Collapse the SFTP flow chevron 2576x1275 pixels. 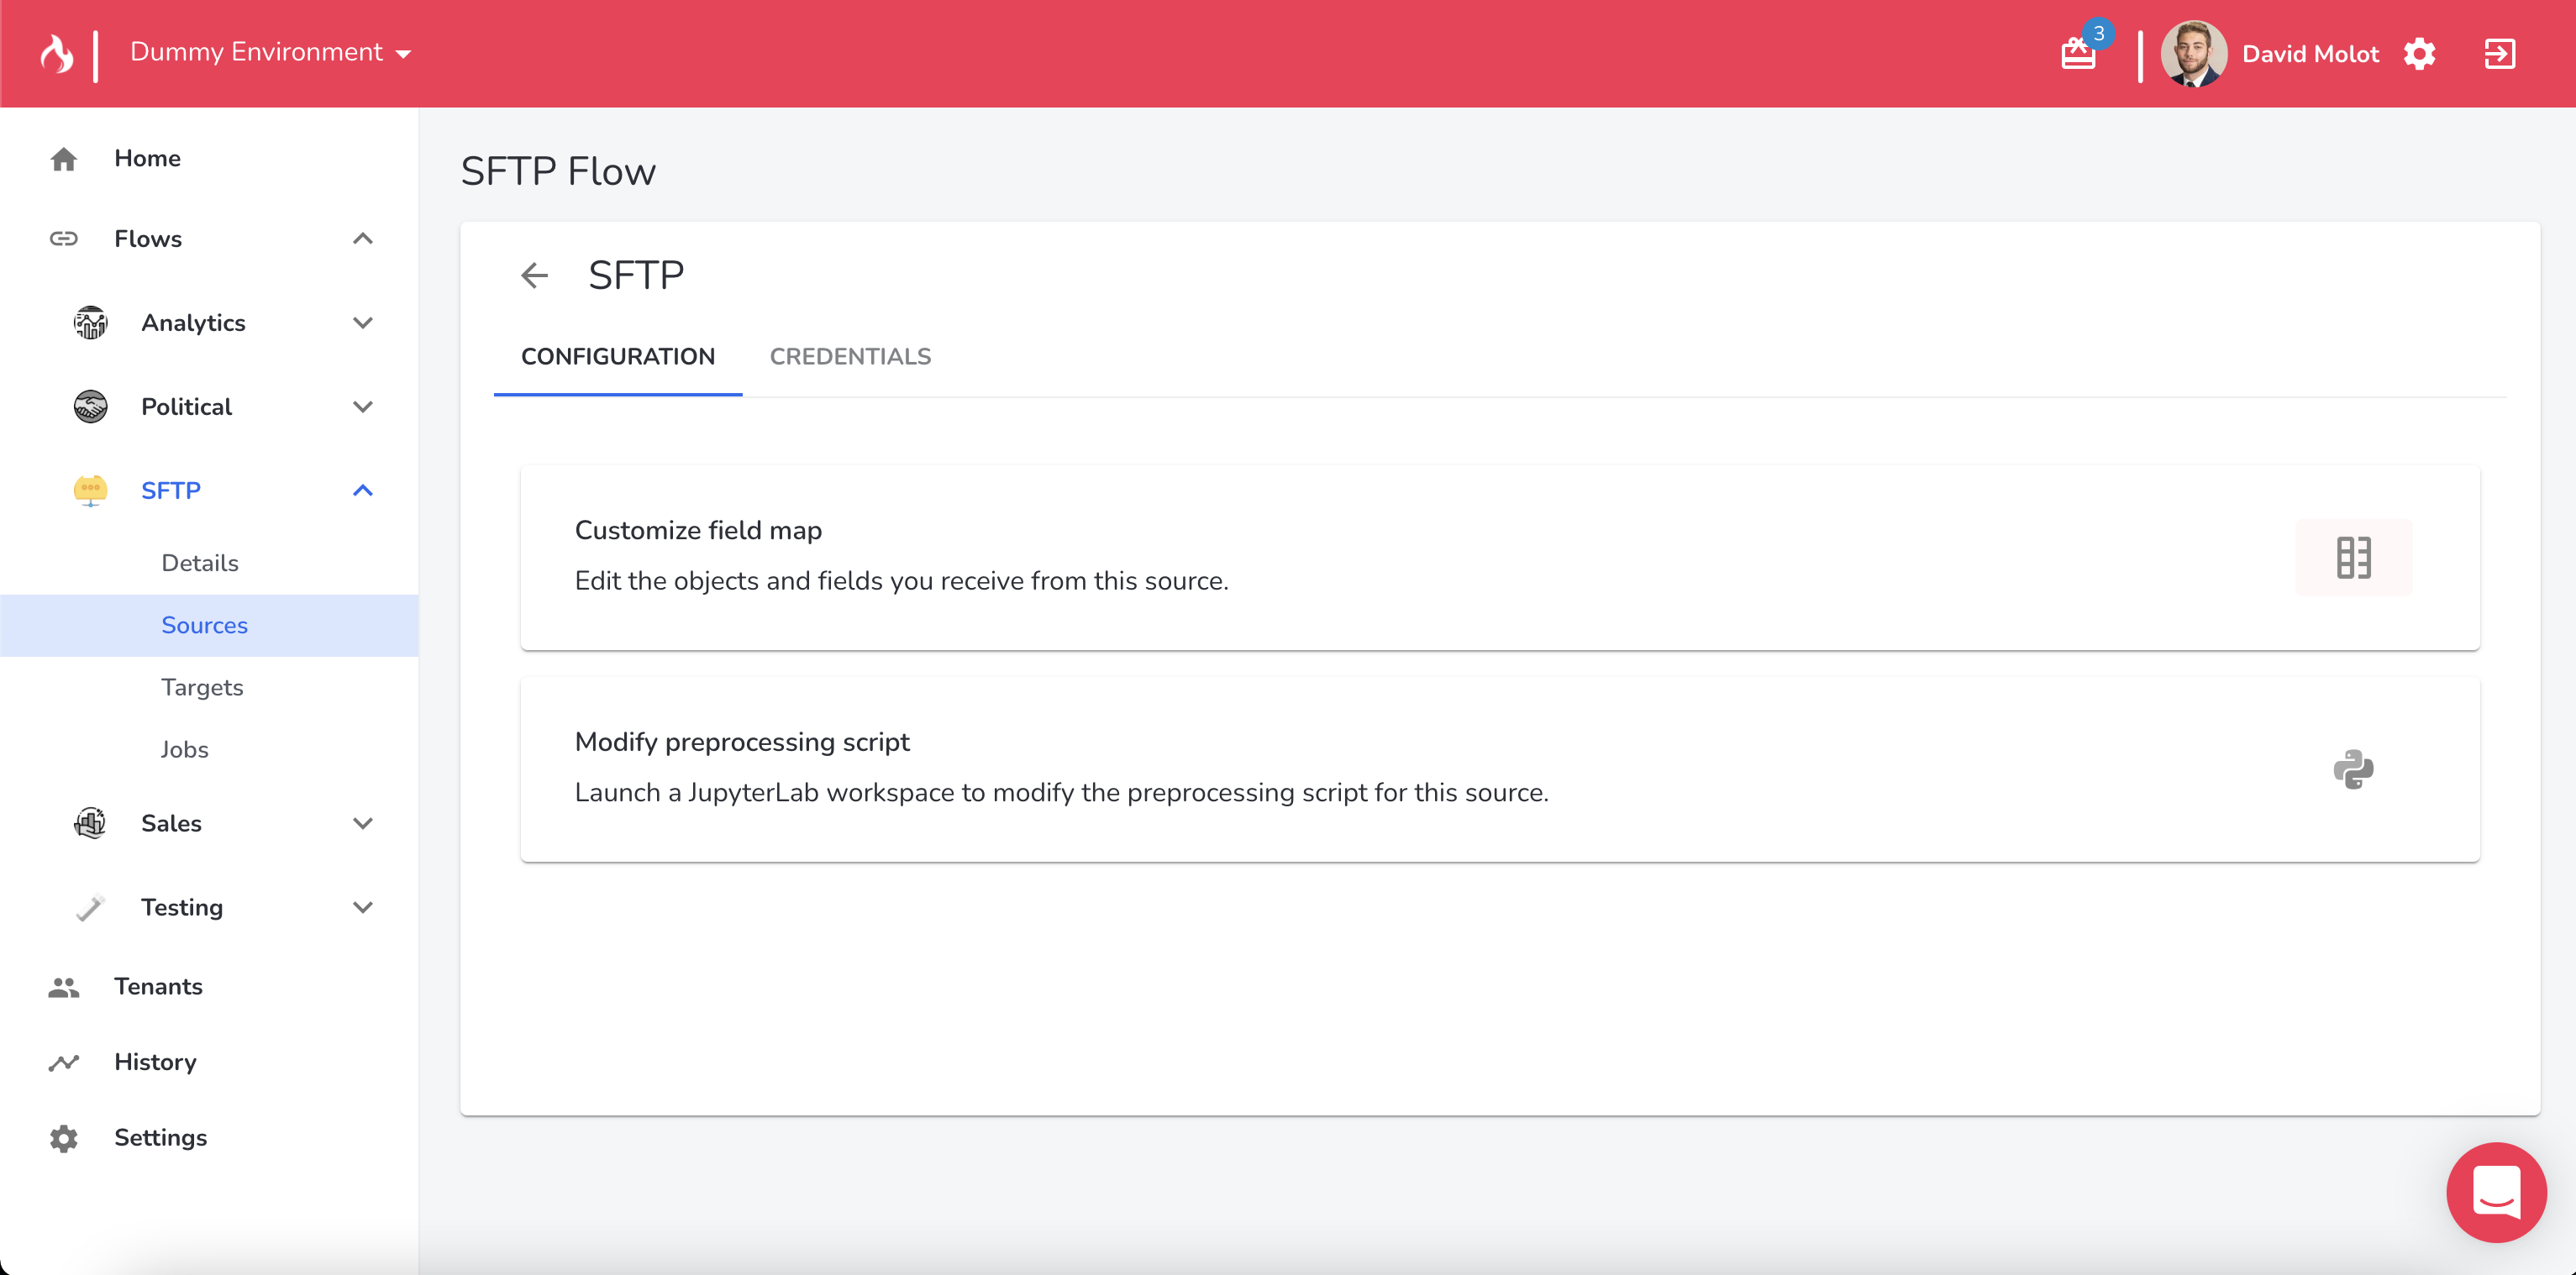click(x=363, y=491)
